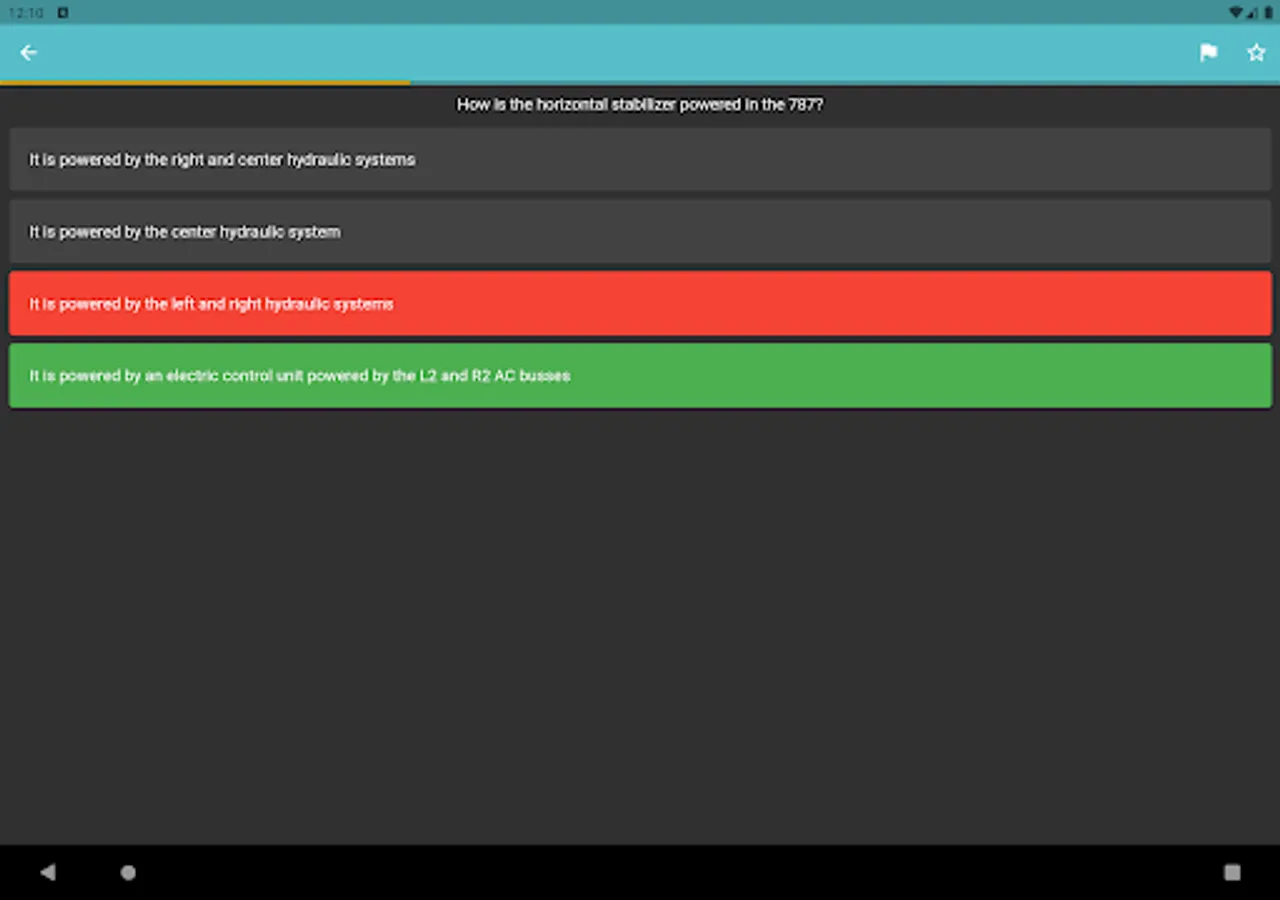Tap the Wi-Fi icon in the status bar
Image resolution: width=1280 pixels, height=900 pixels.
(1236, 13)
